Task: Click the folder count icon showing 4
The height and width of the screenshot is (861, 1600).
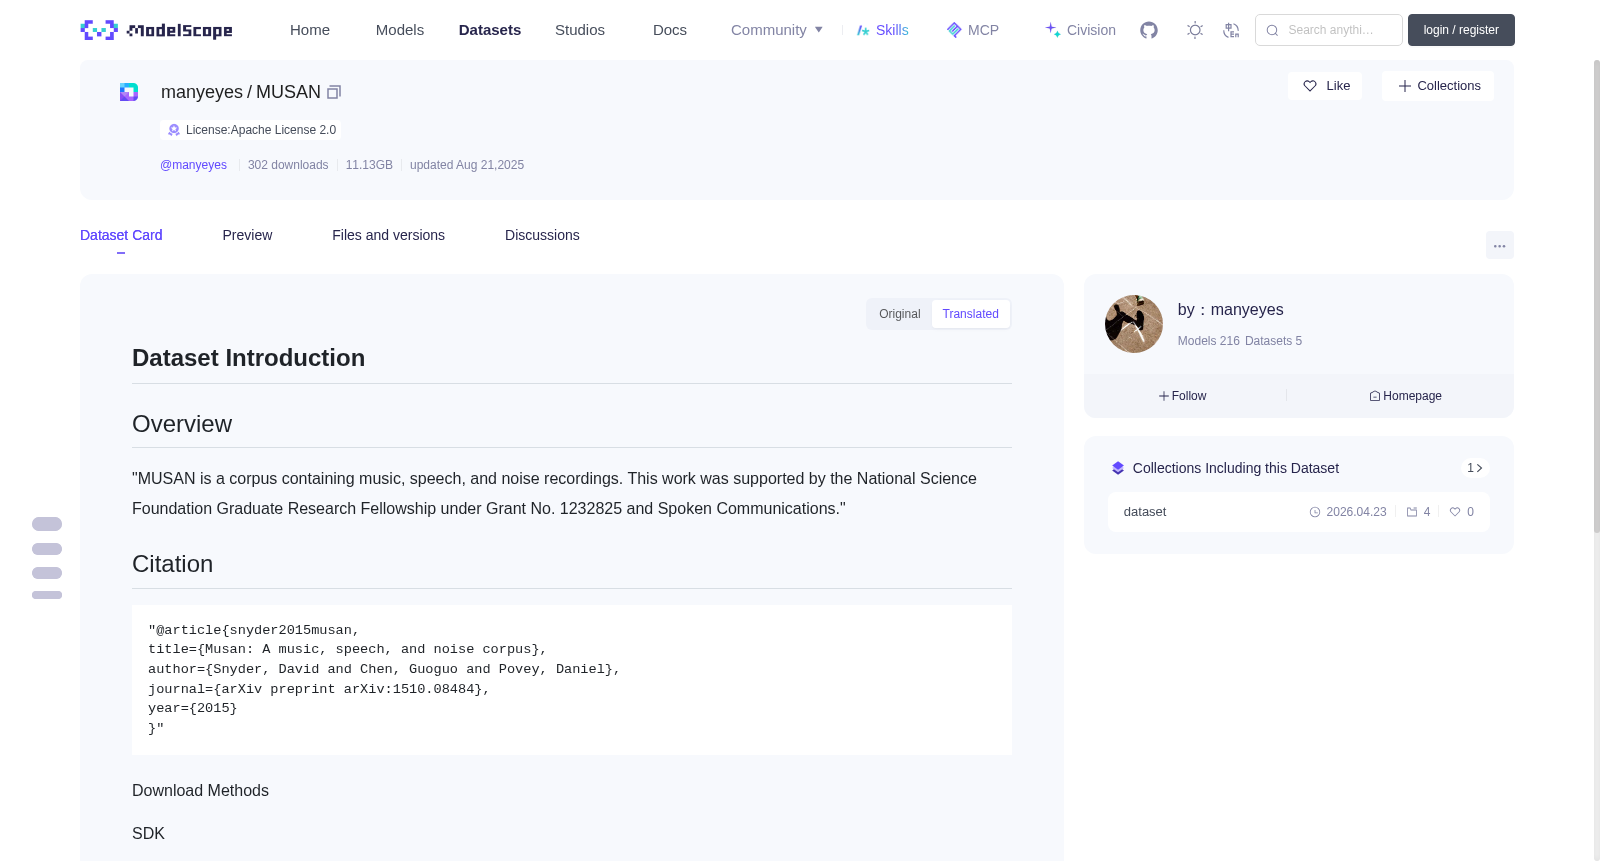Action: (x=1412, y=512)
